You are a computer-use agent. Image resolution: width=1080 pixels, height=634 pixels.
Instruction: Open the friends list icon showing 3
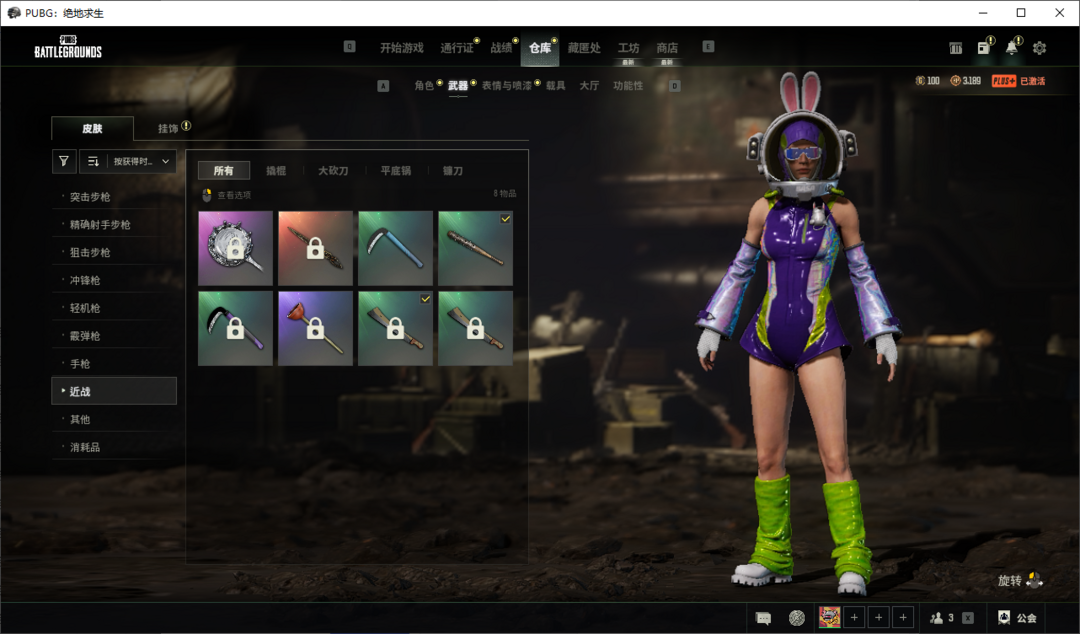click(937, 618)
